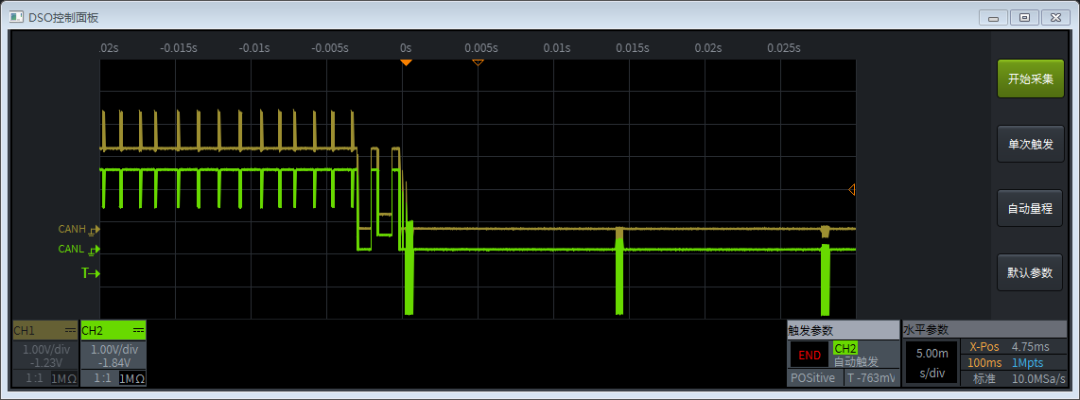Click the 100ms record length value
The height and width of the screenshot is (400, 1080).
[x=984, y=363]
